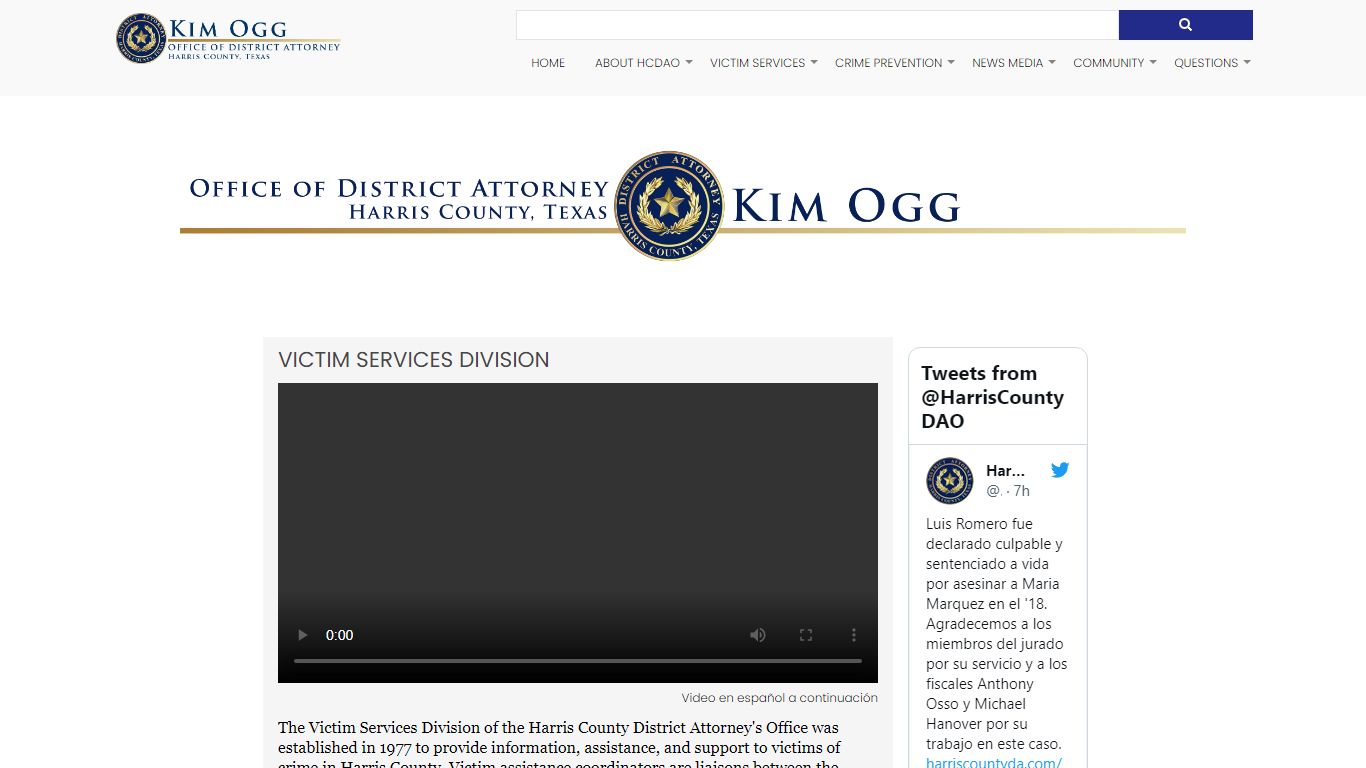Viewport: 1366px width, 768px height.
Task: Play the Victim Services video
Action: point(302,635)
